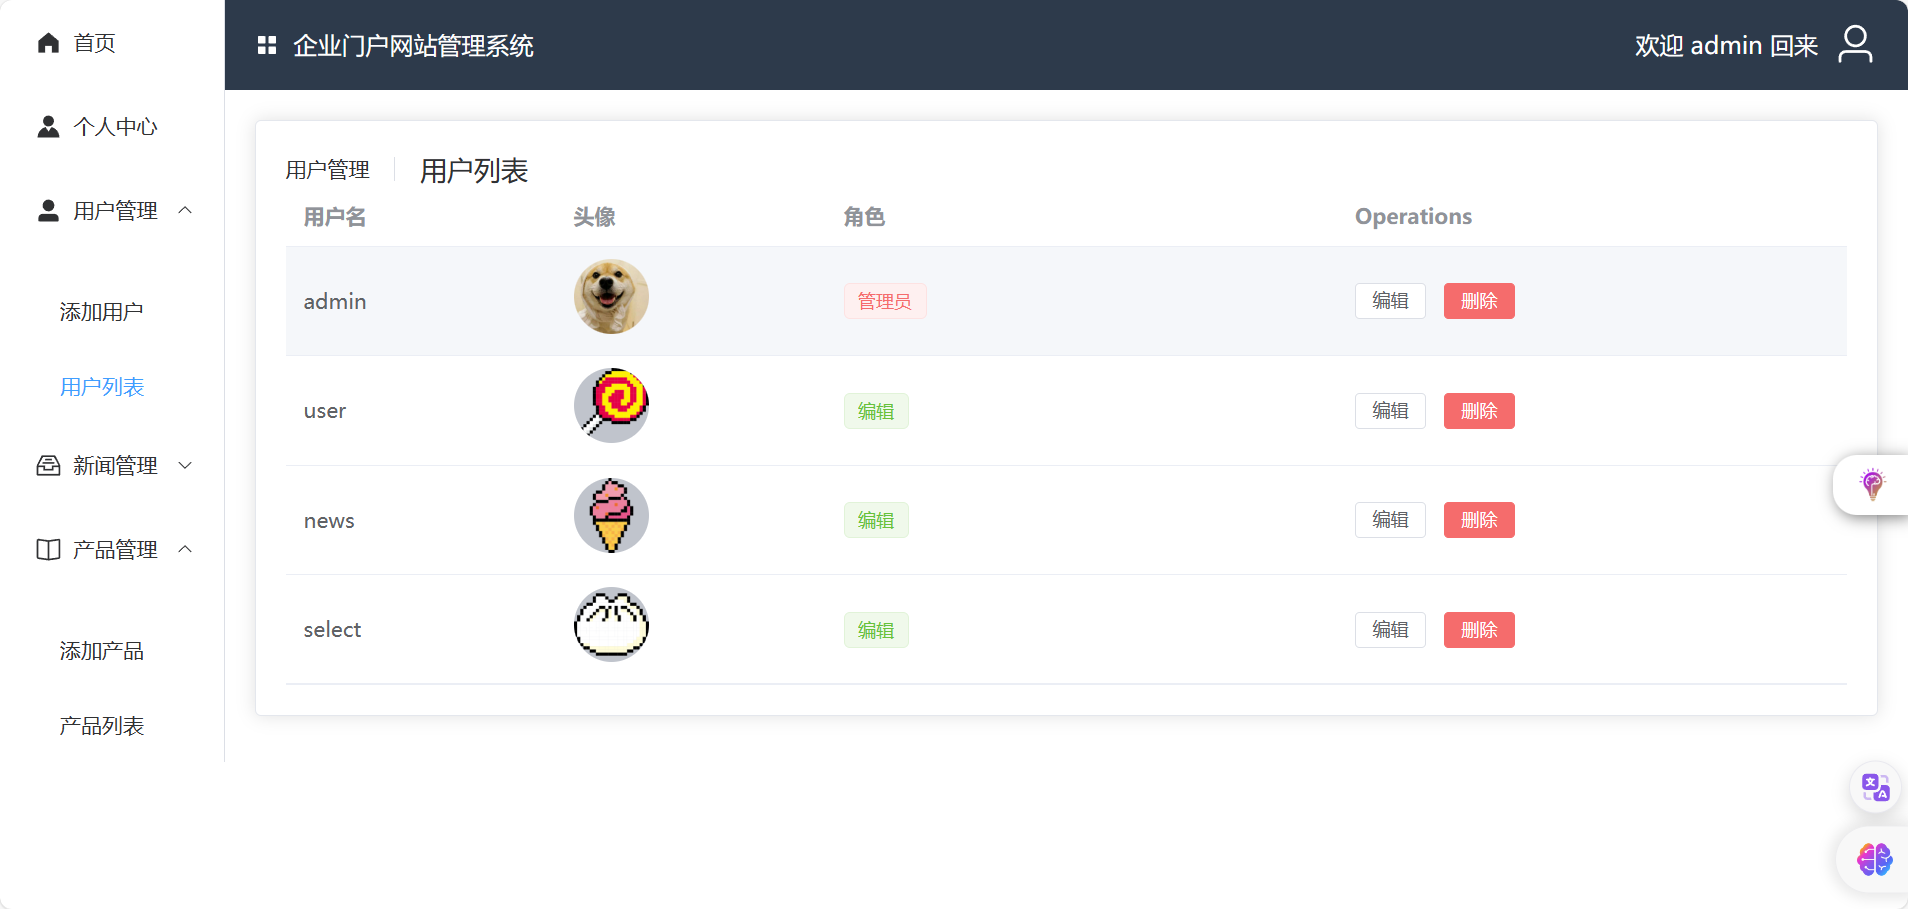Screen dimensions: 1908x909
Task: Click the floating lightbulb assistant icon
Action: coord(1872,485)
